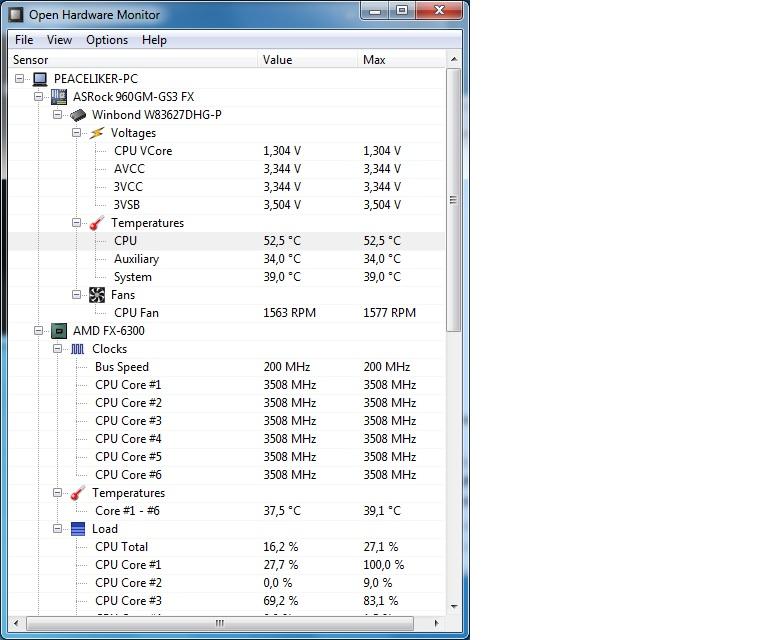Click the thermometer icon of AMD FX-6300 Temperatures
This screenshot has width=768, height=640.
point(78,493)
